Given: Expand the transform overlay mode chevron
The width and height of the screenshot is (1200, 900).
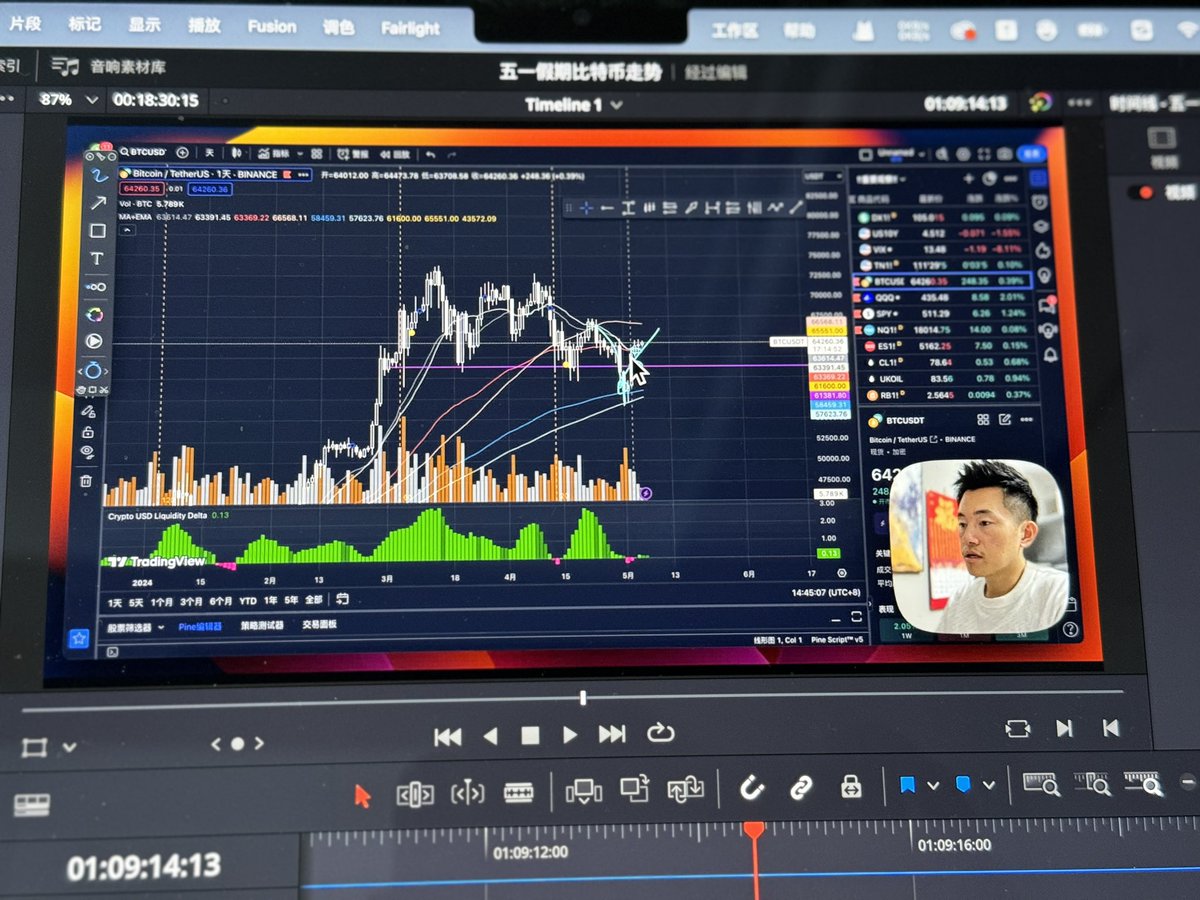Looking at the screenshot, I should click(69, 747).
